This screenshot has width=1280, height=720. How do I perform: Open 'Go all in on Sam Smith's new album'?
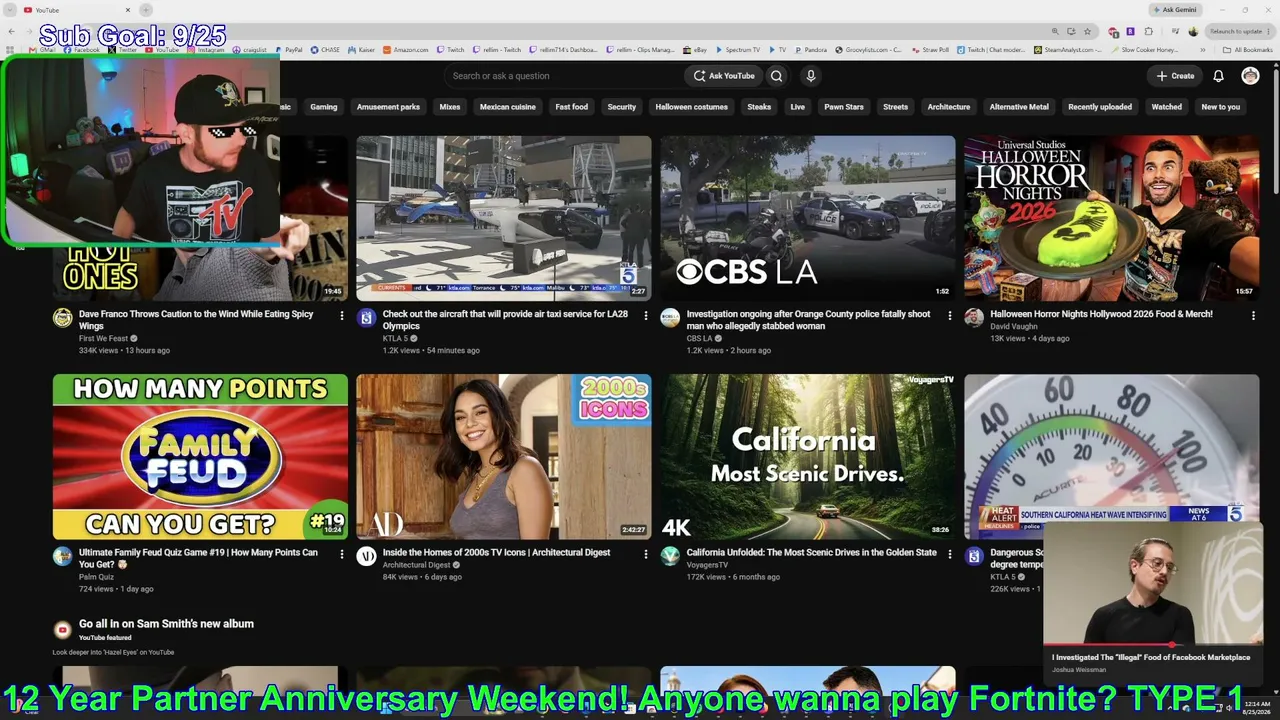166,624
